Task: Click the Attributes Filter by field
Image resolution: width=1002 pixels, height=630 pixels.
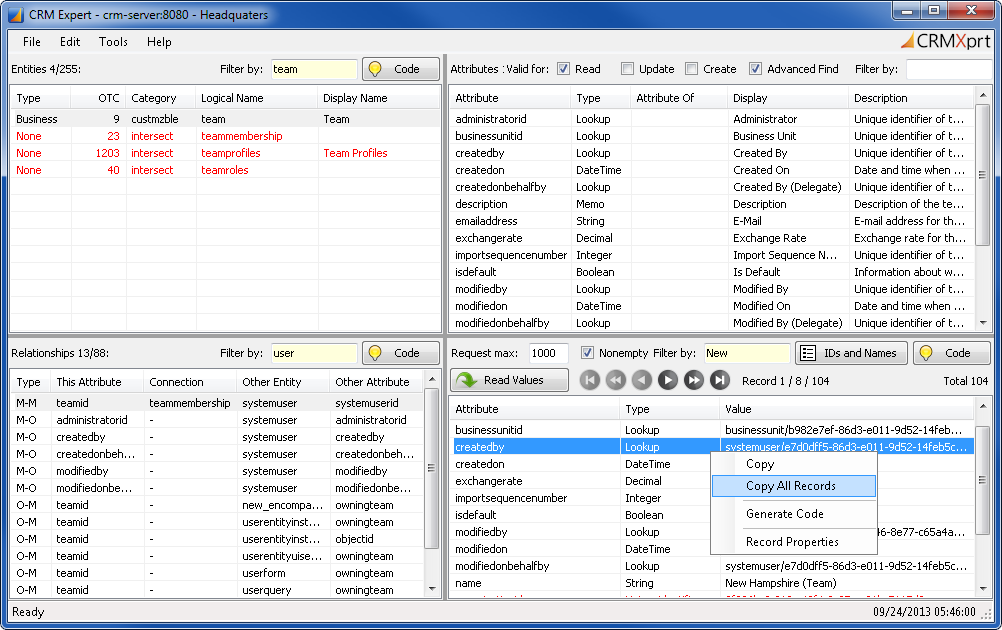Action: [948, 69]
